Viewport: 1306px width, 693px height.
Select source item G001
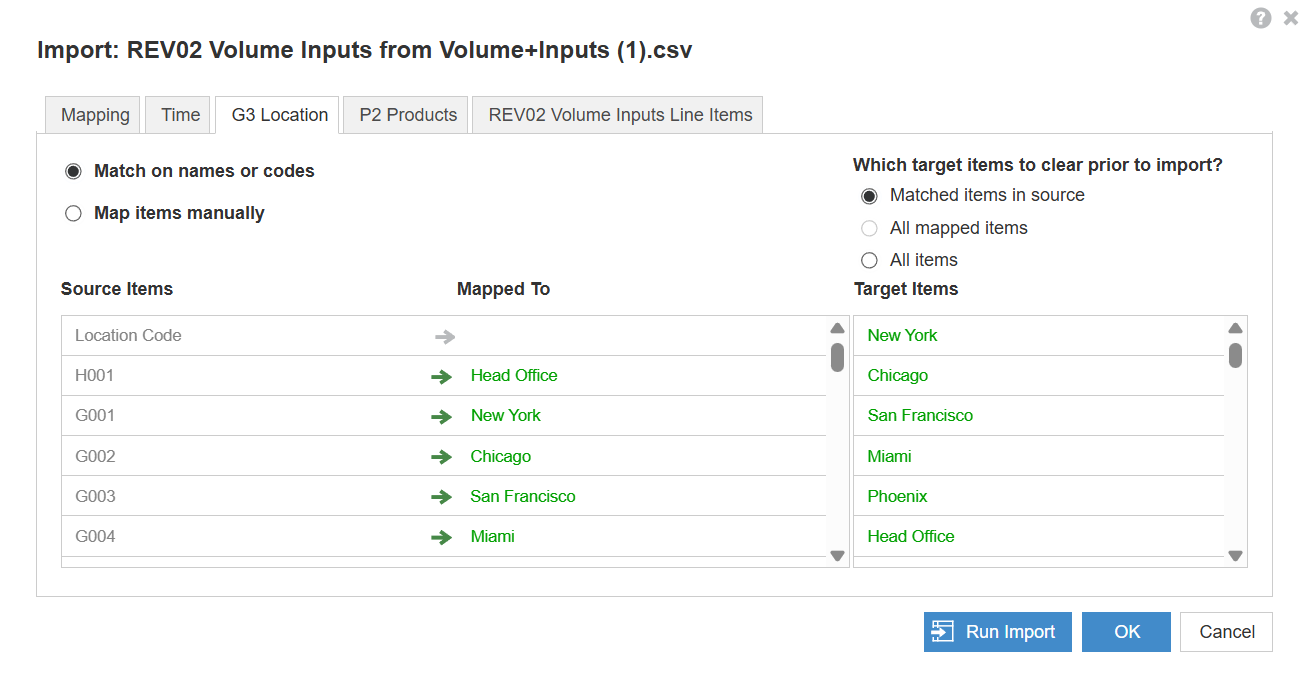coord(95,416)
